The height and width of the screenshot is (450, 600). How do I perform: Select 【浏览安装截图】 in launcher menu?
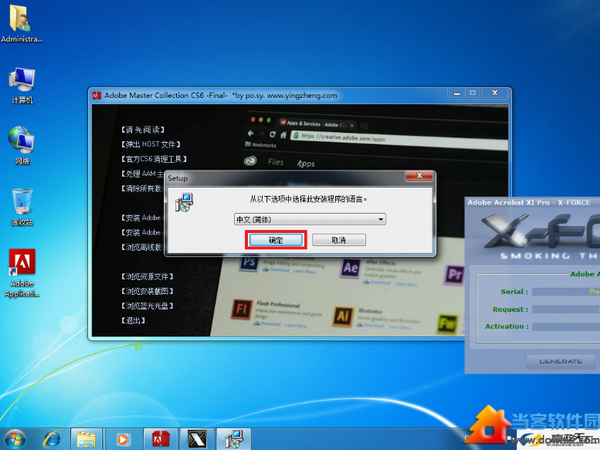tap(147, 291)
